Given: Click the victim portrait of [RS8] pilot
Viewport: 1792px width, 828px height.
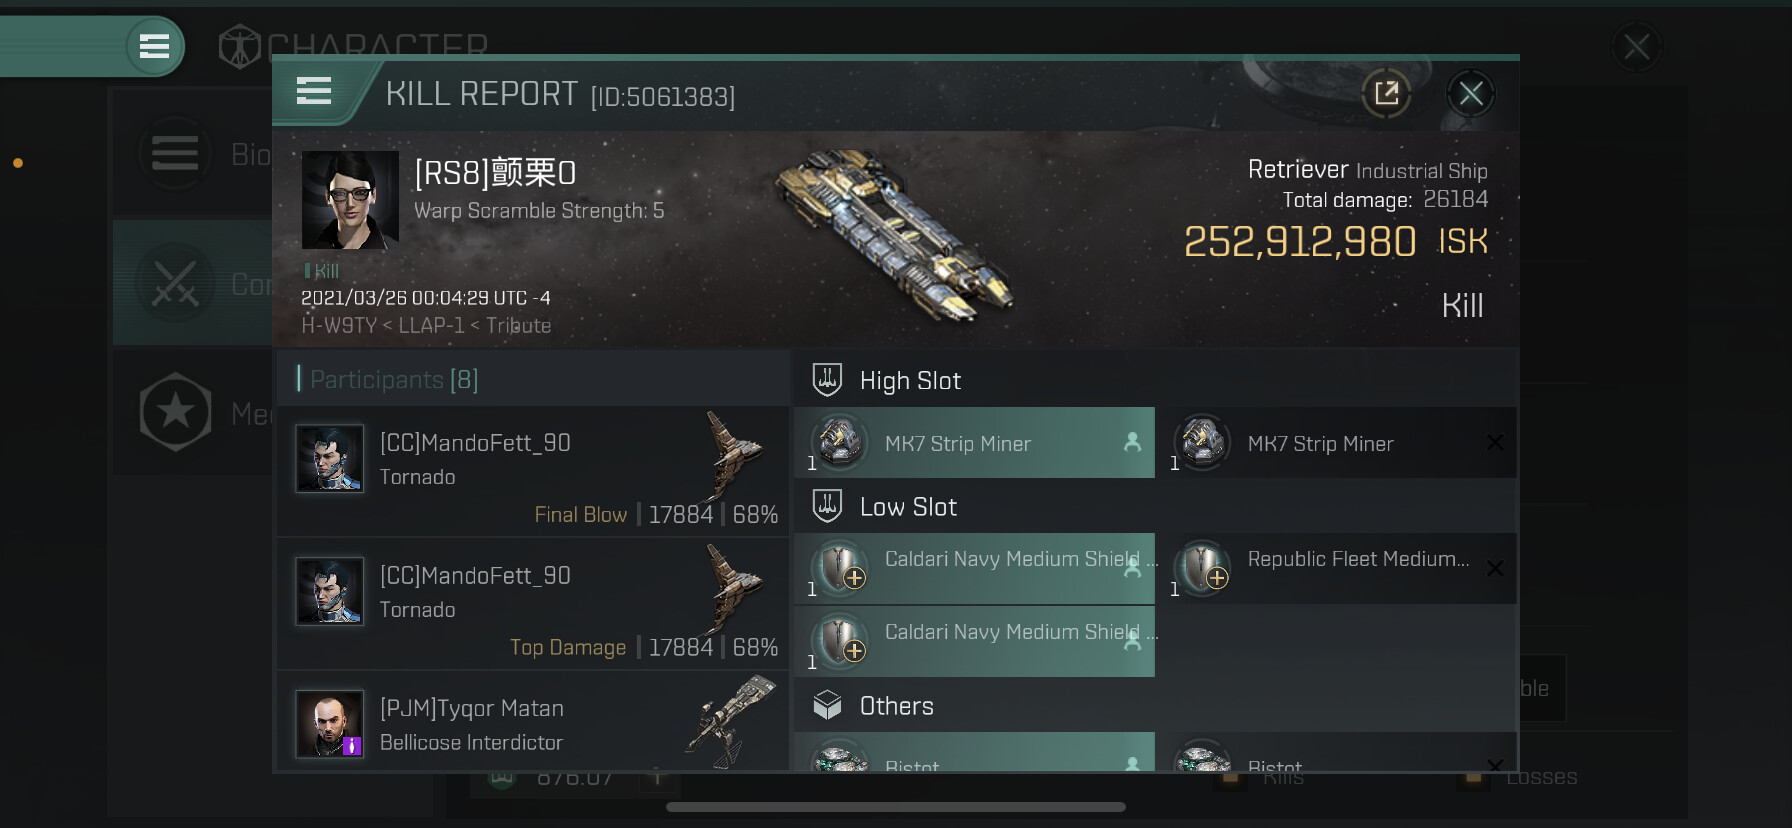Looking at the screenshot, I should pos(350,200).
